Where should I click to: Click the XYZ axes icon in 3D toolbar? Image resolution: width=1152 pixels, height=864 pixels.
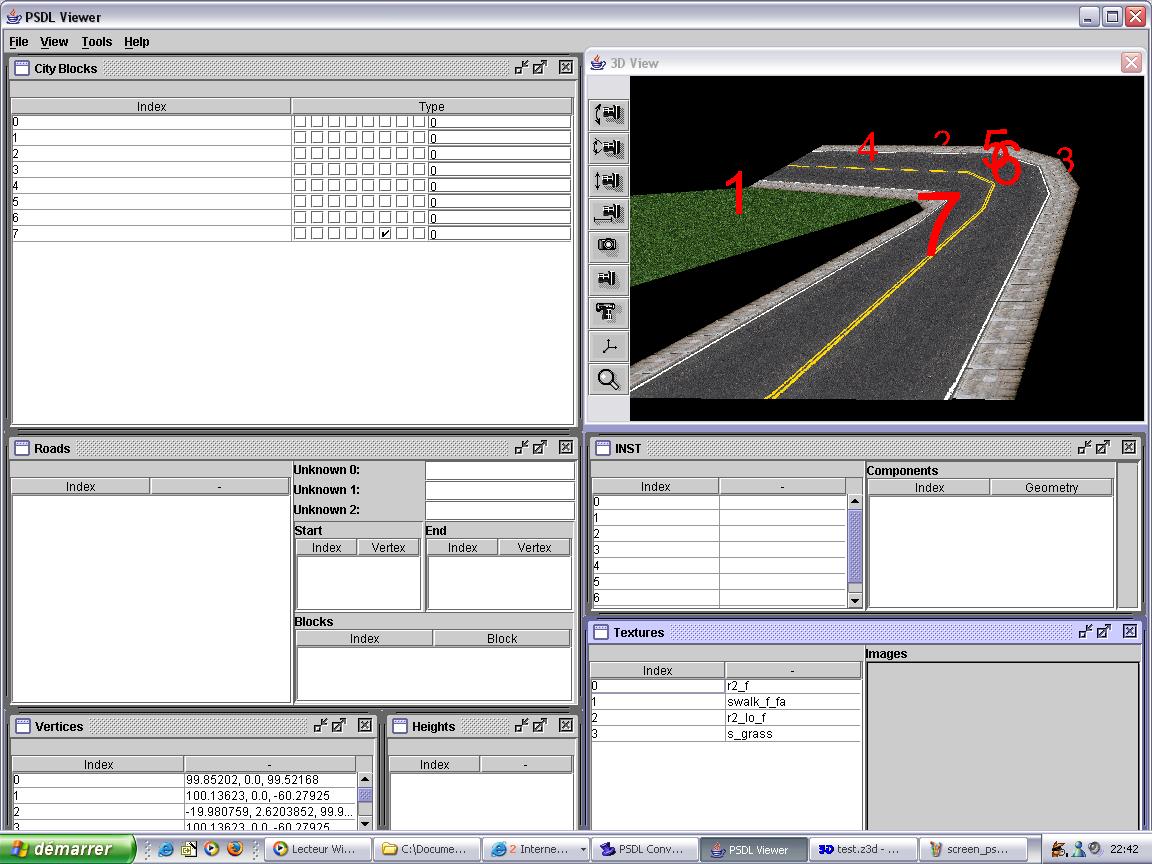pyautogui.click(x=608, y=346)
